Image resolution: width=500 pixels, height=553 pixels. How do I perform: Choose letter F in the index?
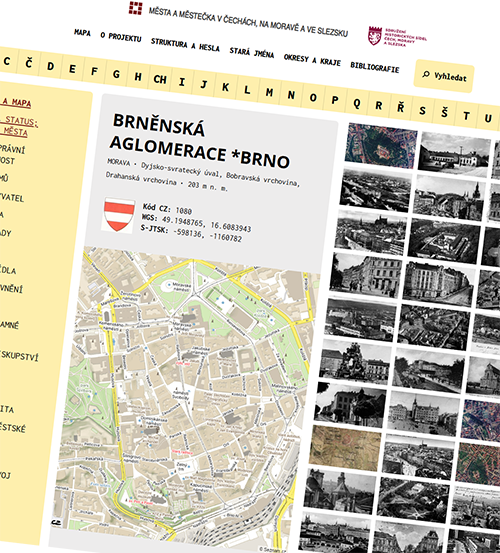pyautogui.click(x=94, y=71)
